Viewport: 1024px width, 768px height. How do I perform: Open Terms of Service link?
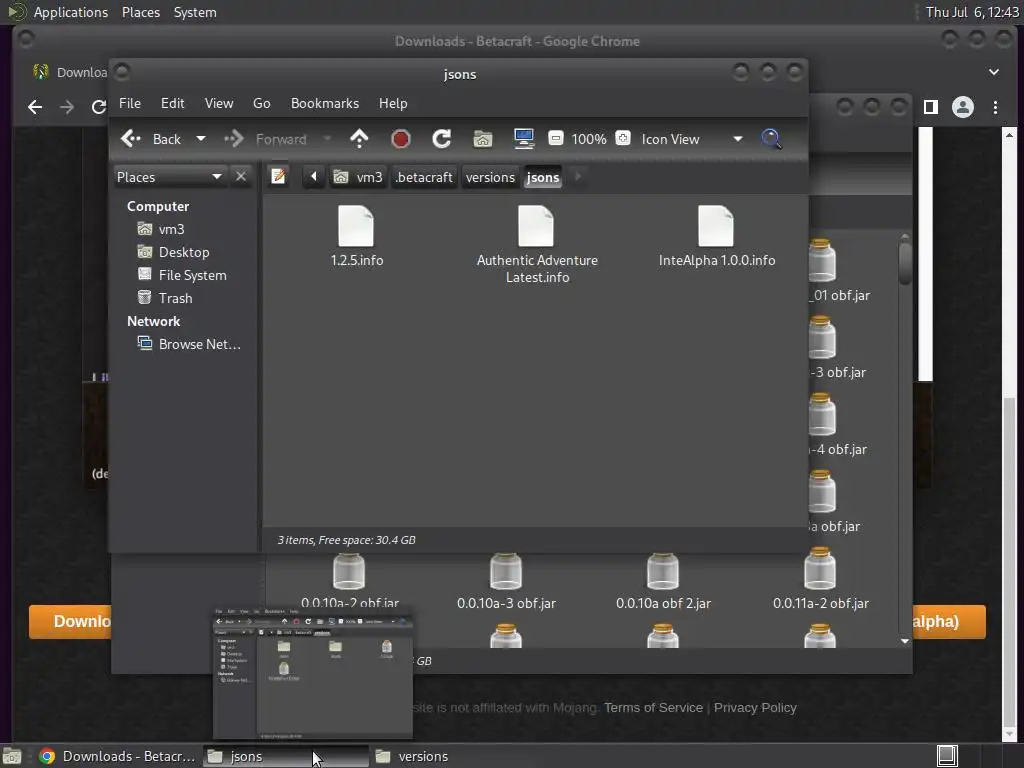pos(653,708)
